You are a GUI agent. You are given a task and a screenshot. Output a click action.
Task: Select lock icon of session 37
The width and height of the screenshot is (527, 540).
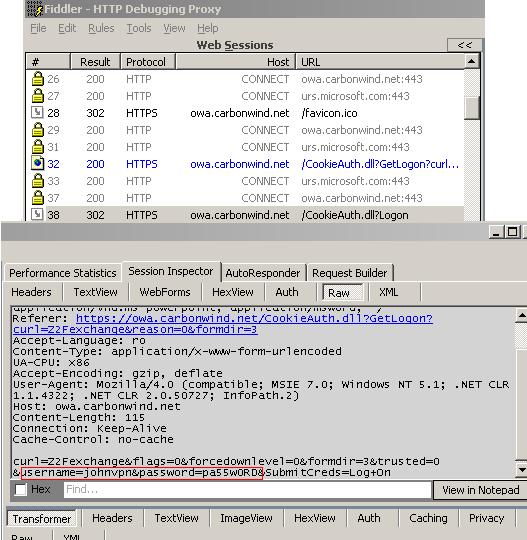click(38, 198)
